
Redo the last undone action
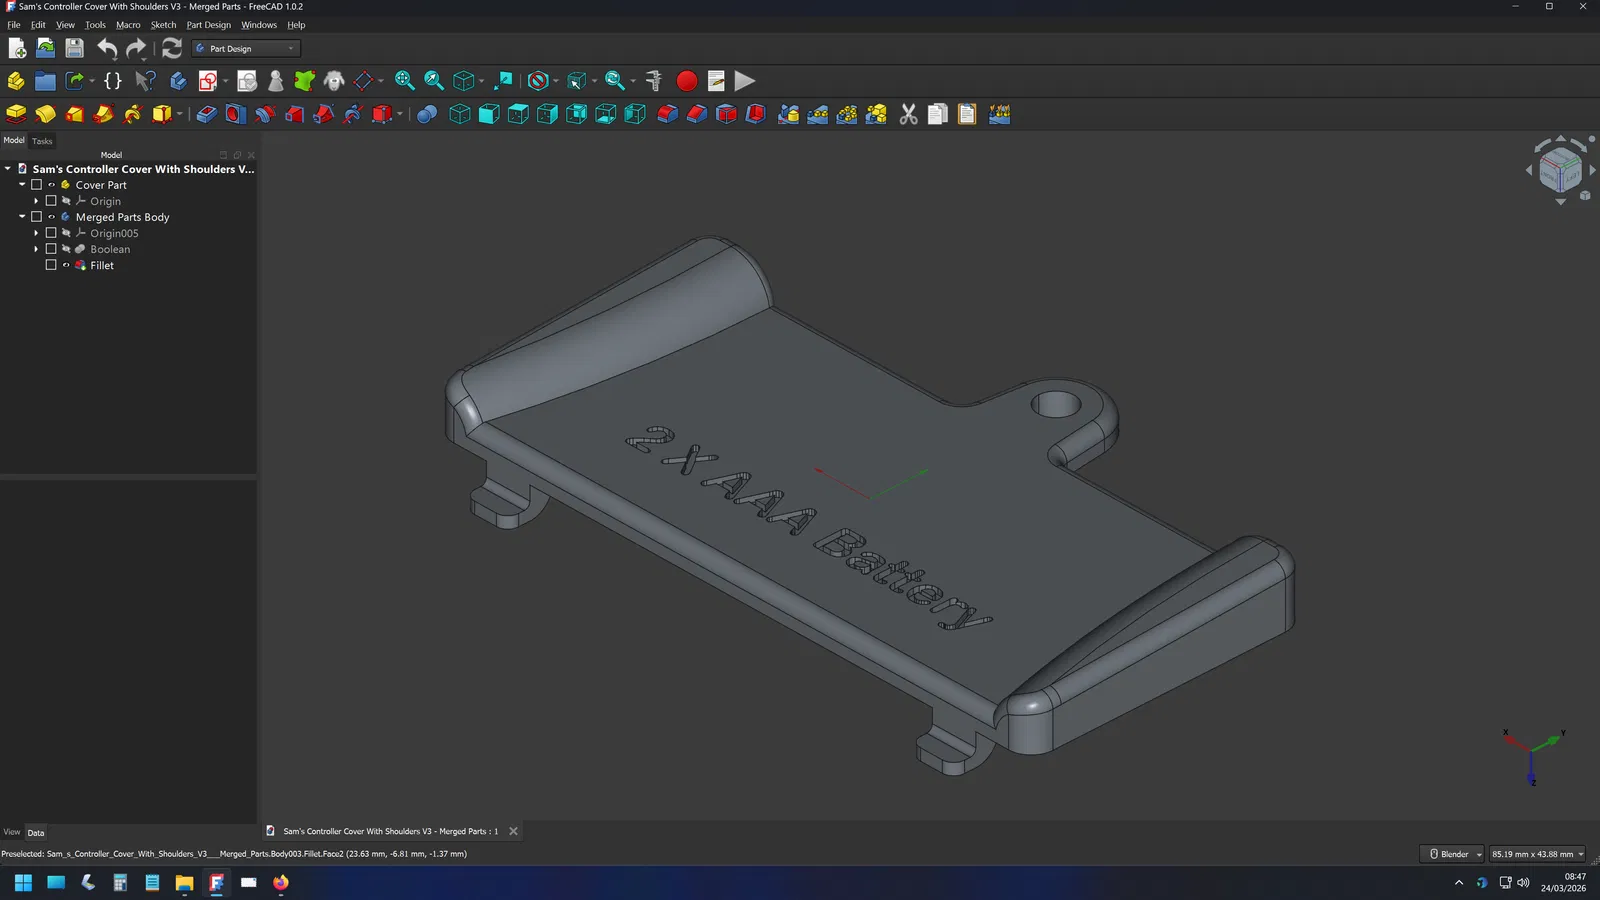(x=136, y=48)
